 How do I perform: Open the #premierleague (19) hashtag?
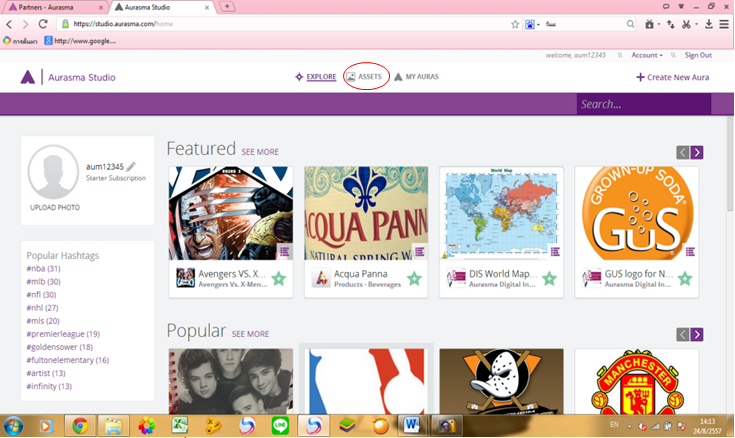coord(63,334)
